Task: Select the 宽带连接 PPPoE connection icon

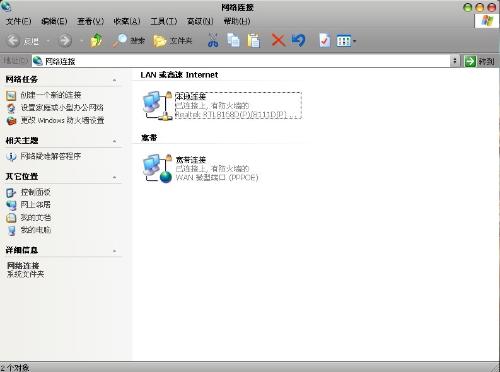Action: click(157, 168)
